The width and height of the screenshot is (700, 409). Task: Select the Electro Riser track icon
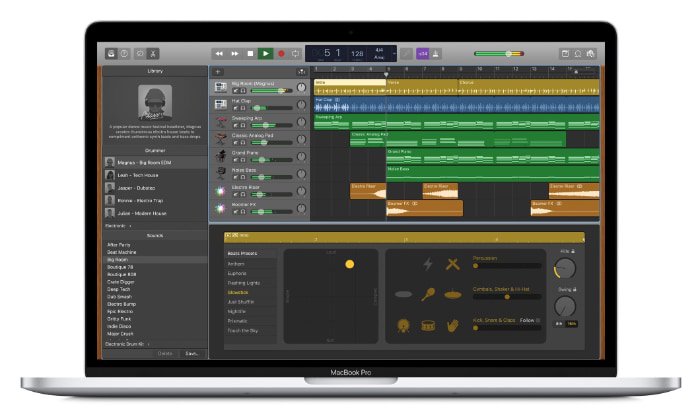(x=221, y=191)
